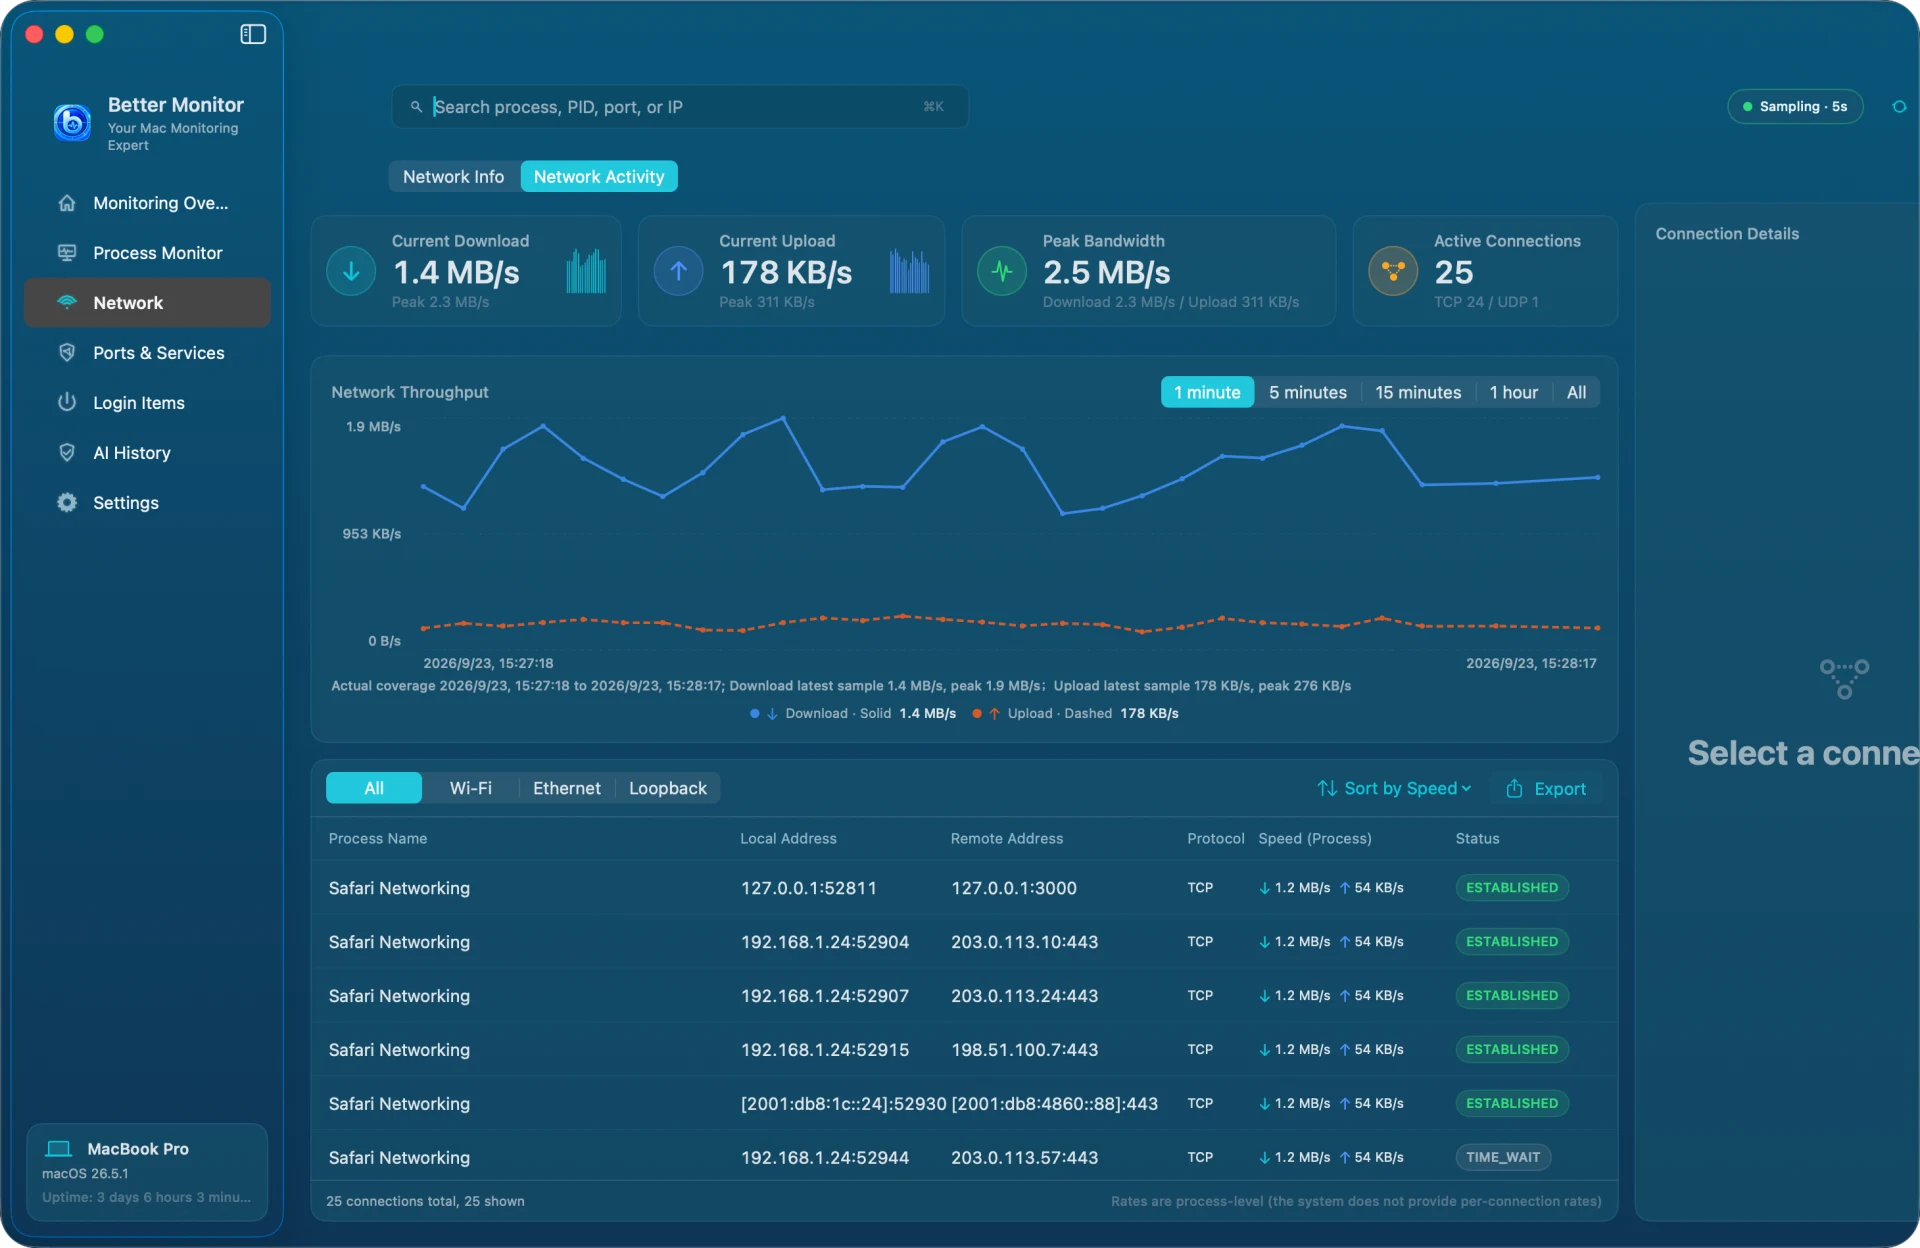Screen dimensions: 1920x1248
Task: Filter connections by Ethernet
Action: (x=566, y=789)
